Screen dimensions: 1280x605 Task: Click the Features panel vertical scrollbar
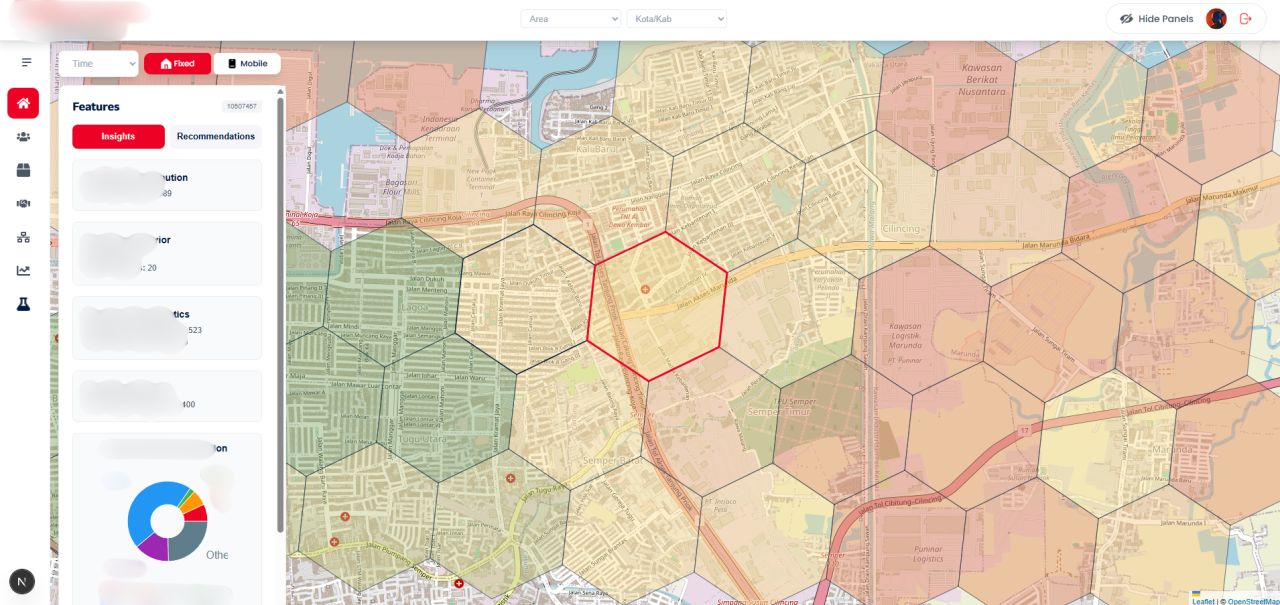pos(281,314)
